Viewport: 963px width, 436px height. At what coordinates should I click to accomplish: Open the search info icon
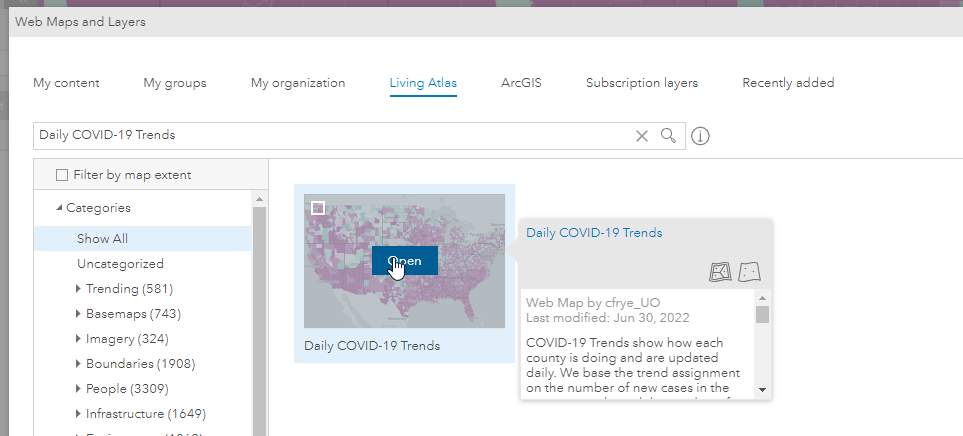(700, 136)
